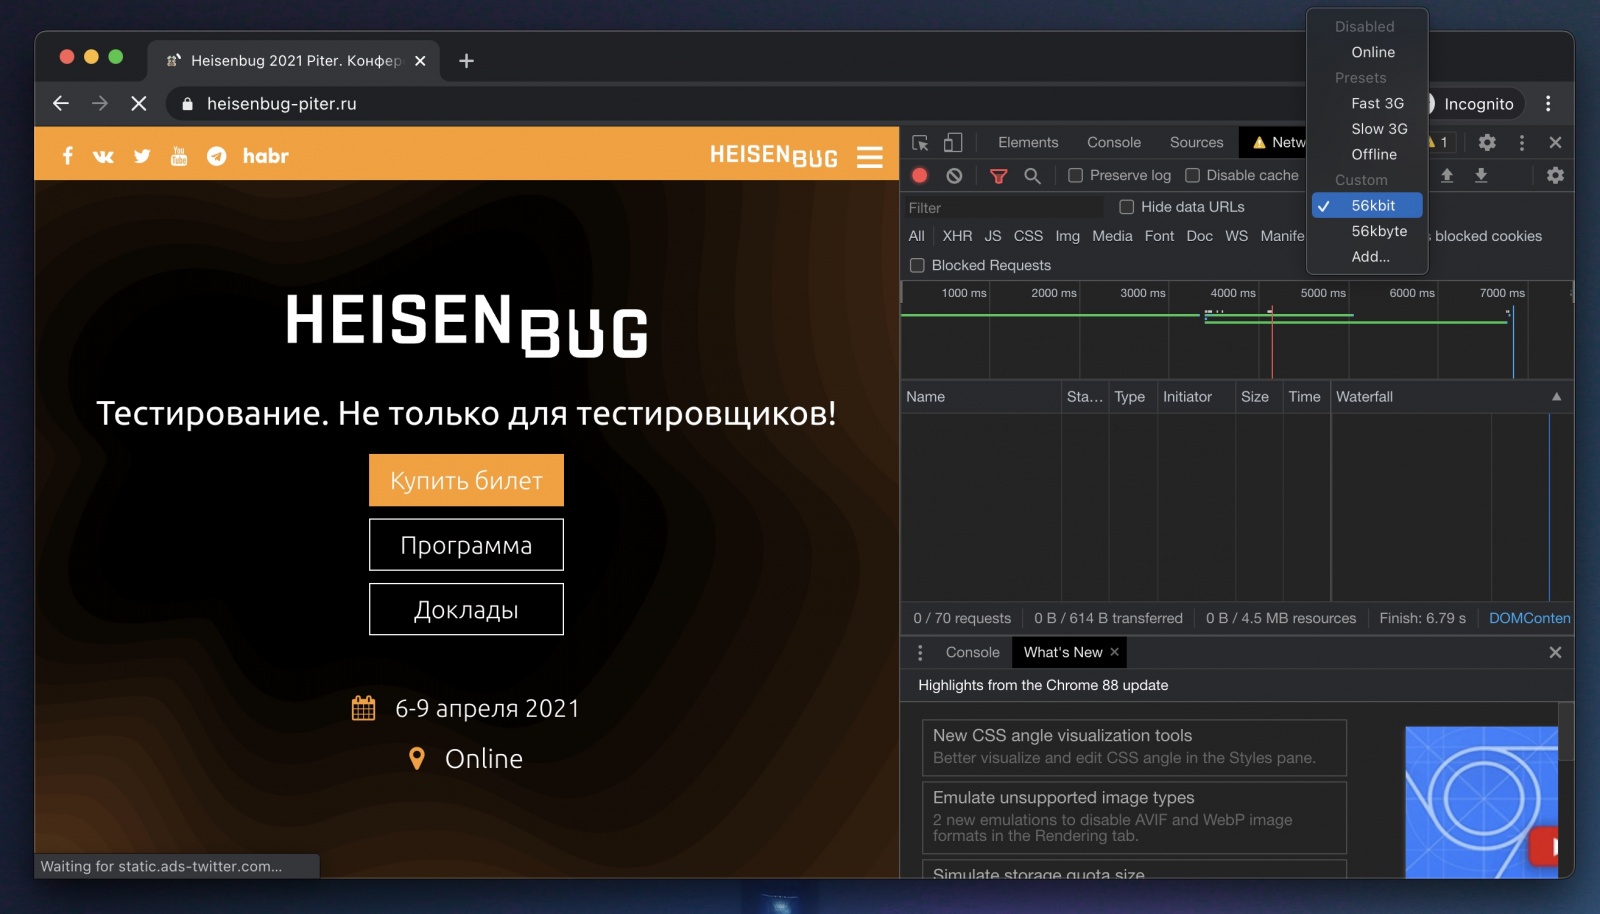The image size is (1600, 914).
Task: Open network search magnifier
Action: coord(1032,176)
